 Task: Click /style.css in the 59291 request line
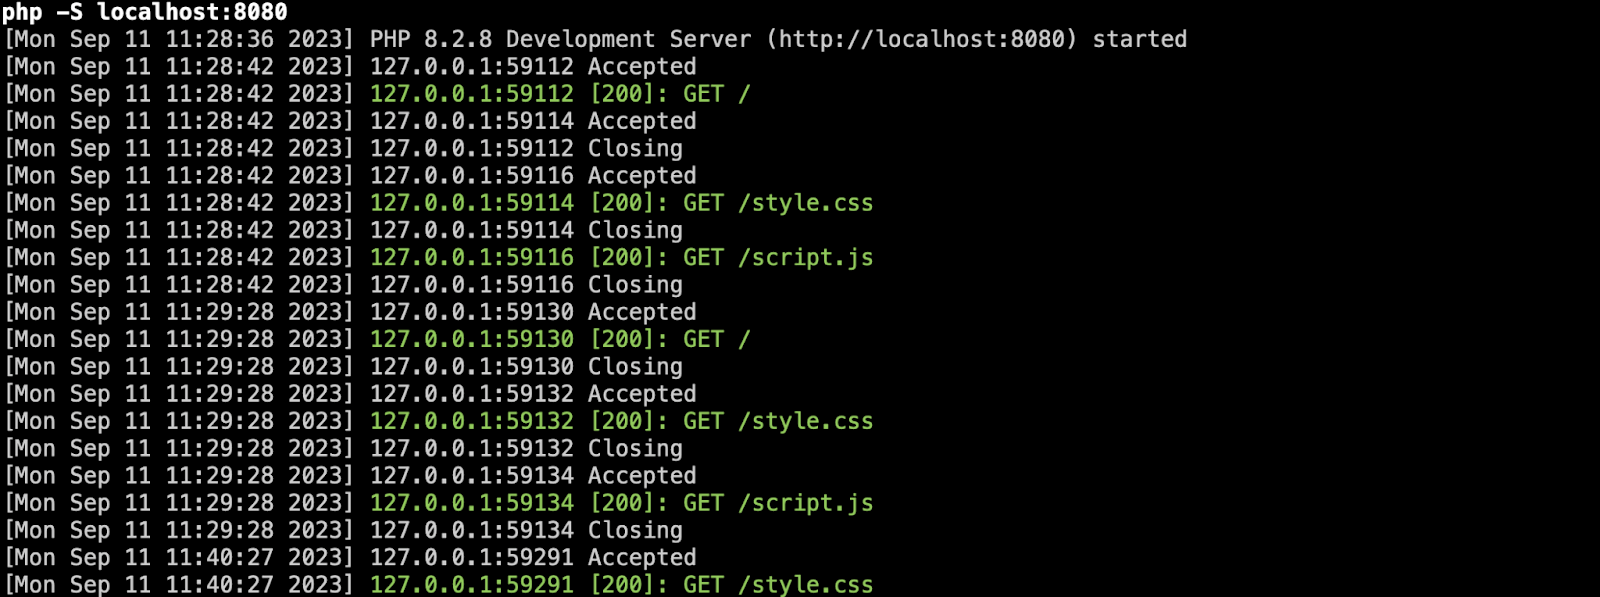(805, 585)
